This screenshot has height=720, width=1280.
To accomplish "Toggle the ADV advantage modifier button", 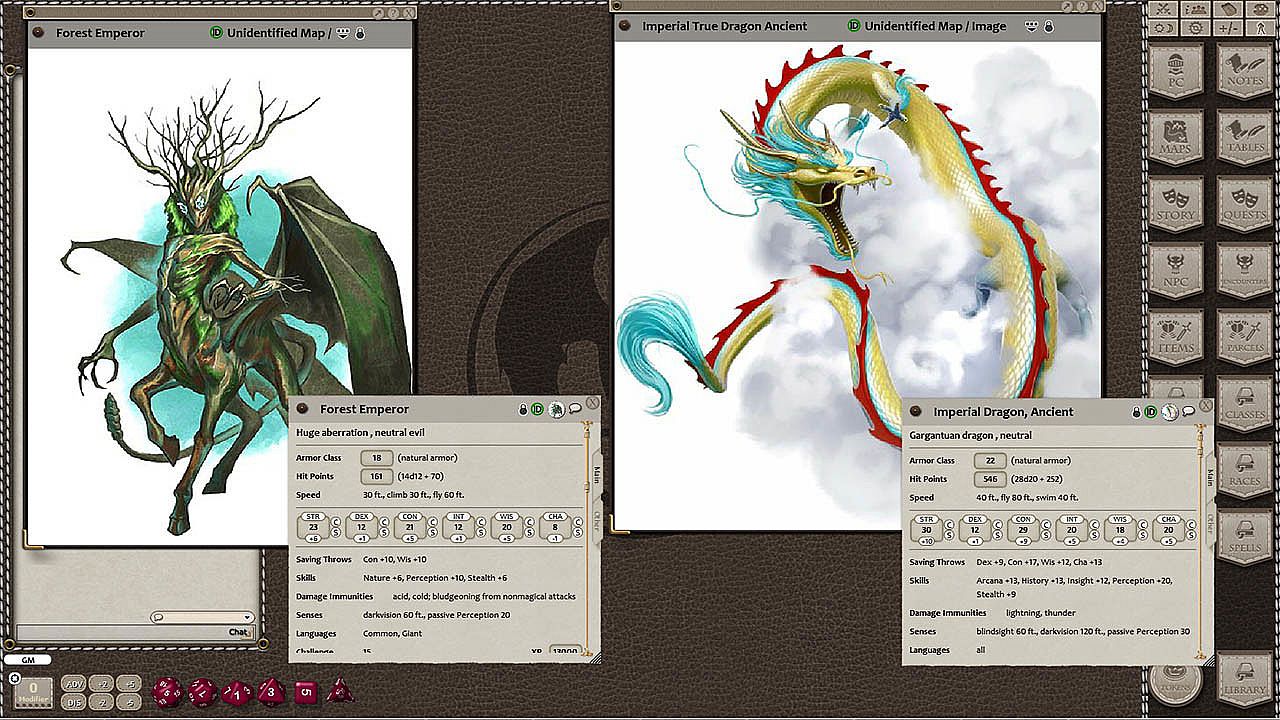I will [x=73, y=683].
